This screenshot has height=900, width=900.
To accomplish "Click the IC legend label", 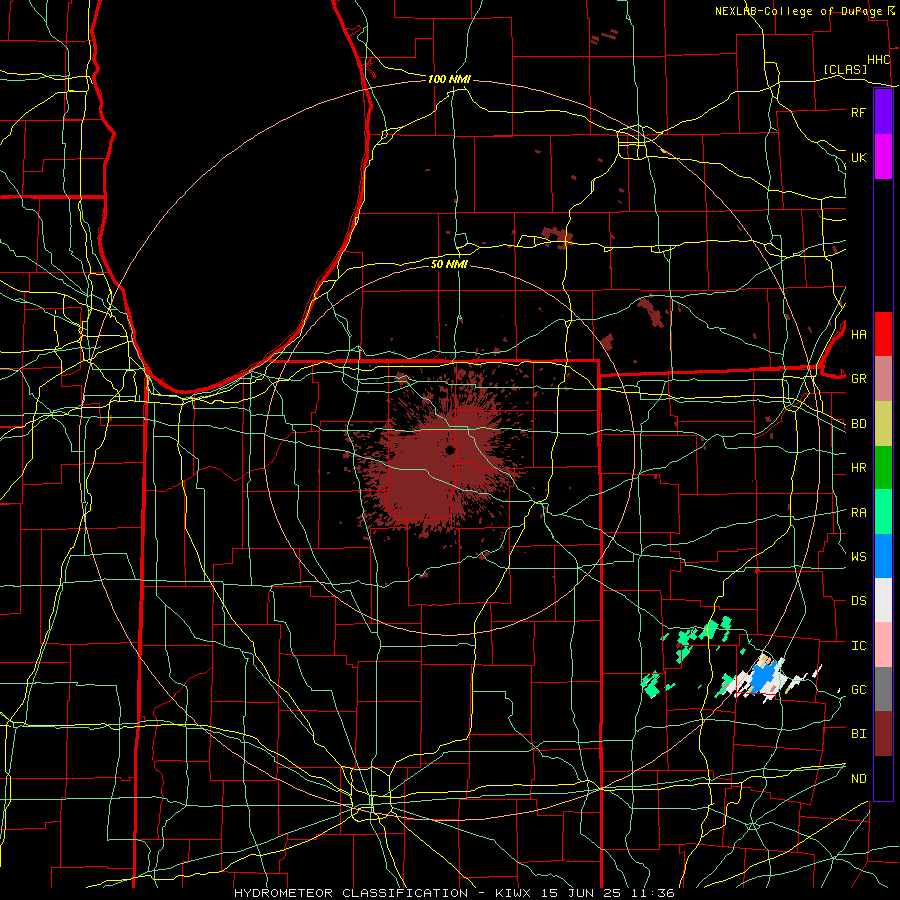I will [x=858, y=645].
